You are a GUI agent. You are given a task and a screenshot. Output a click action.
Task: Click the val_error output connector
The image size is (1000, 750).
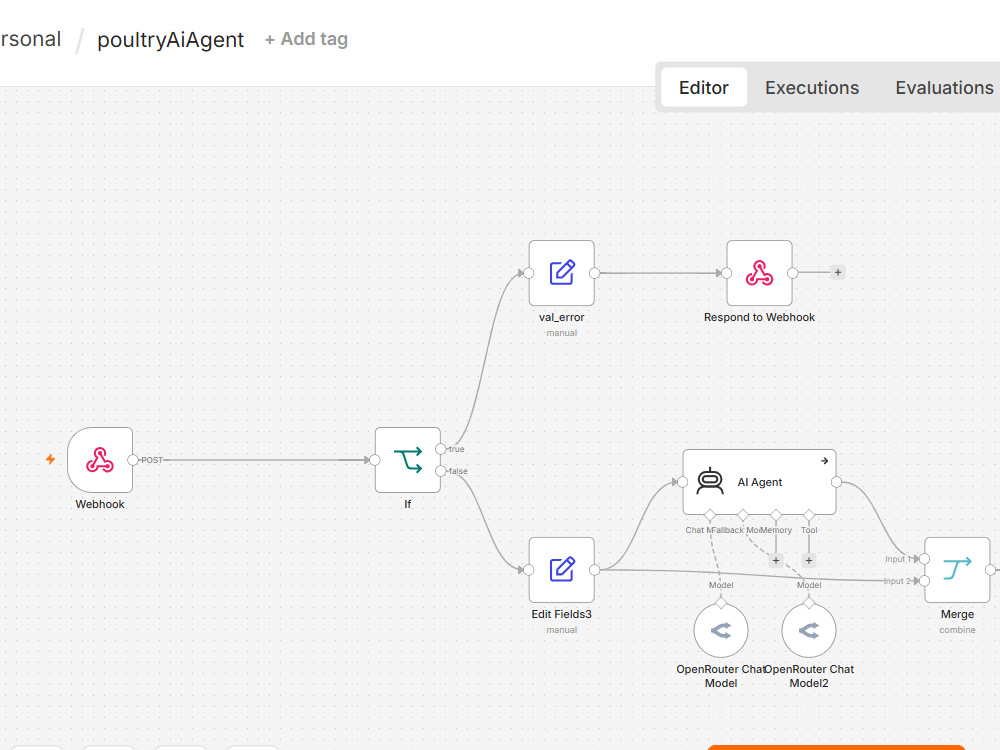coord(594,273)
